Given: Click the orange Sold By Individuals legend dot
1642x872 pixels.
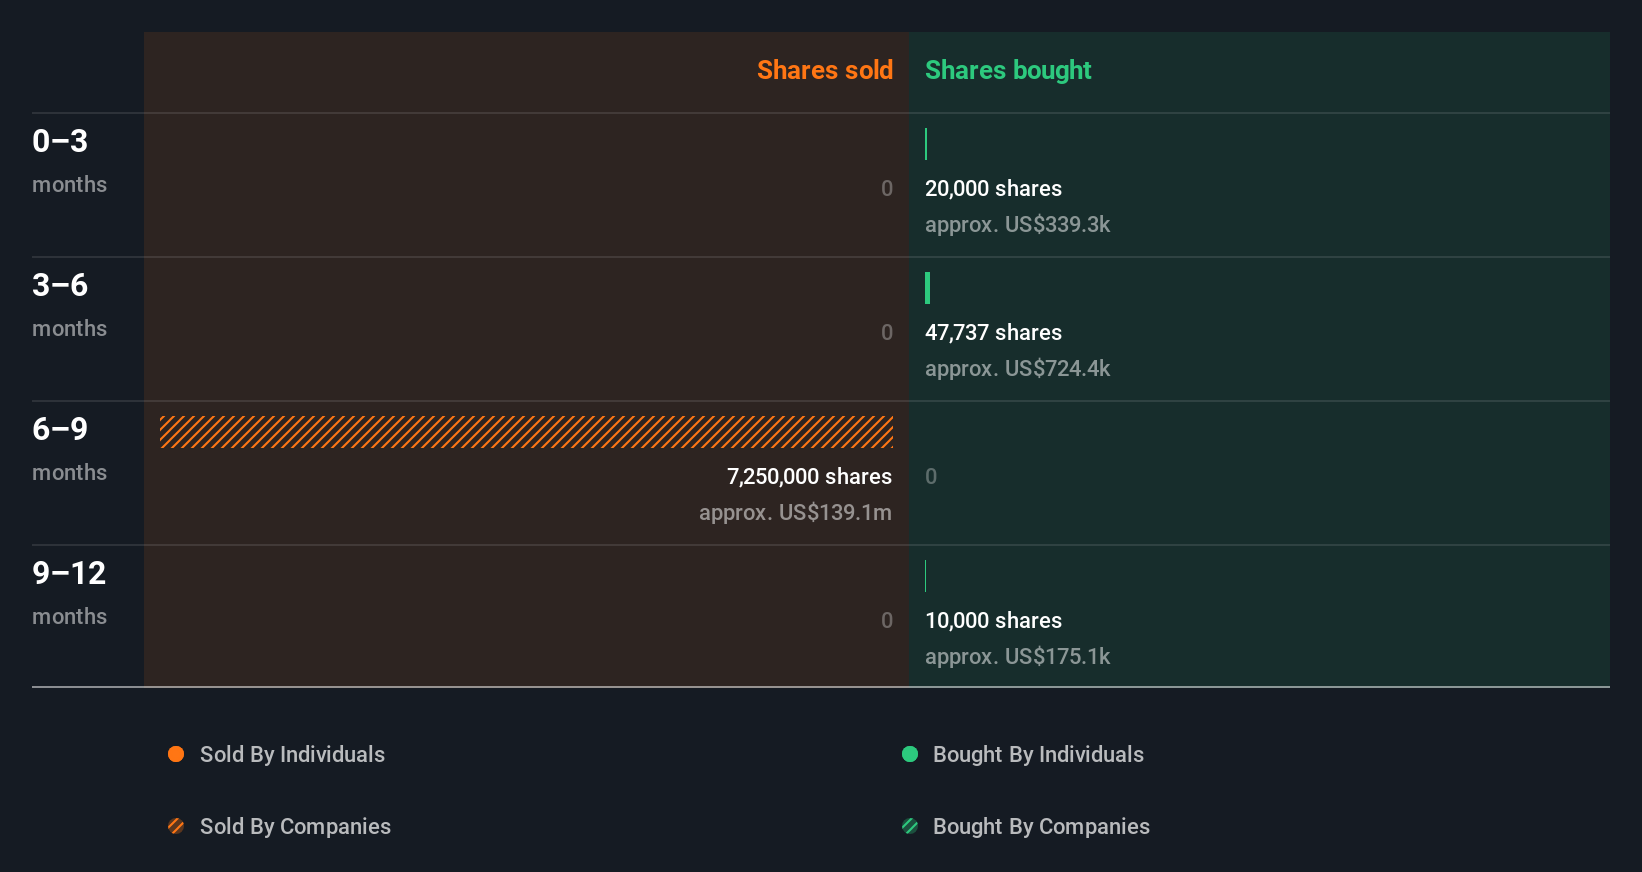Looking at the screenshot, I should pos(176,754).
